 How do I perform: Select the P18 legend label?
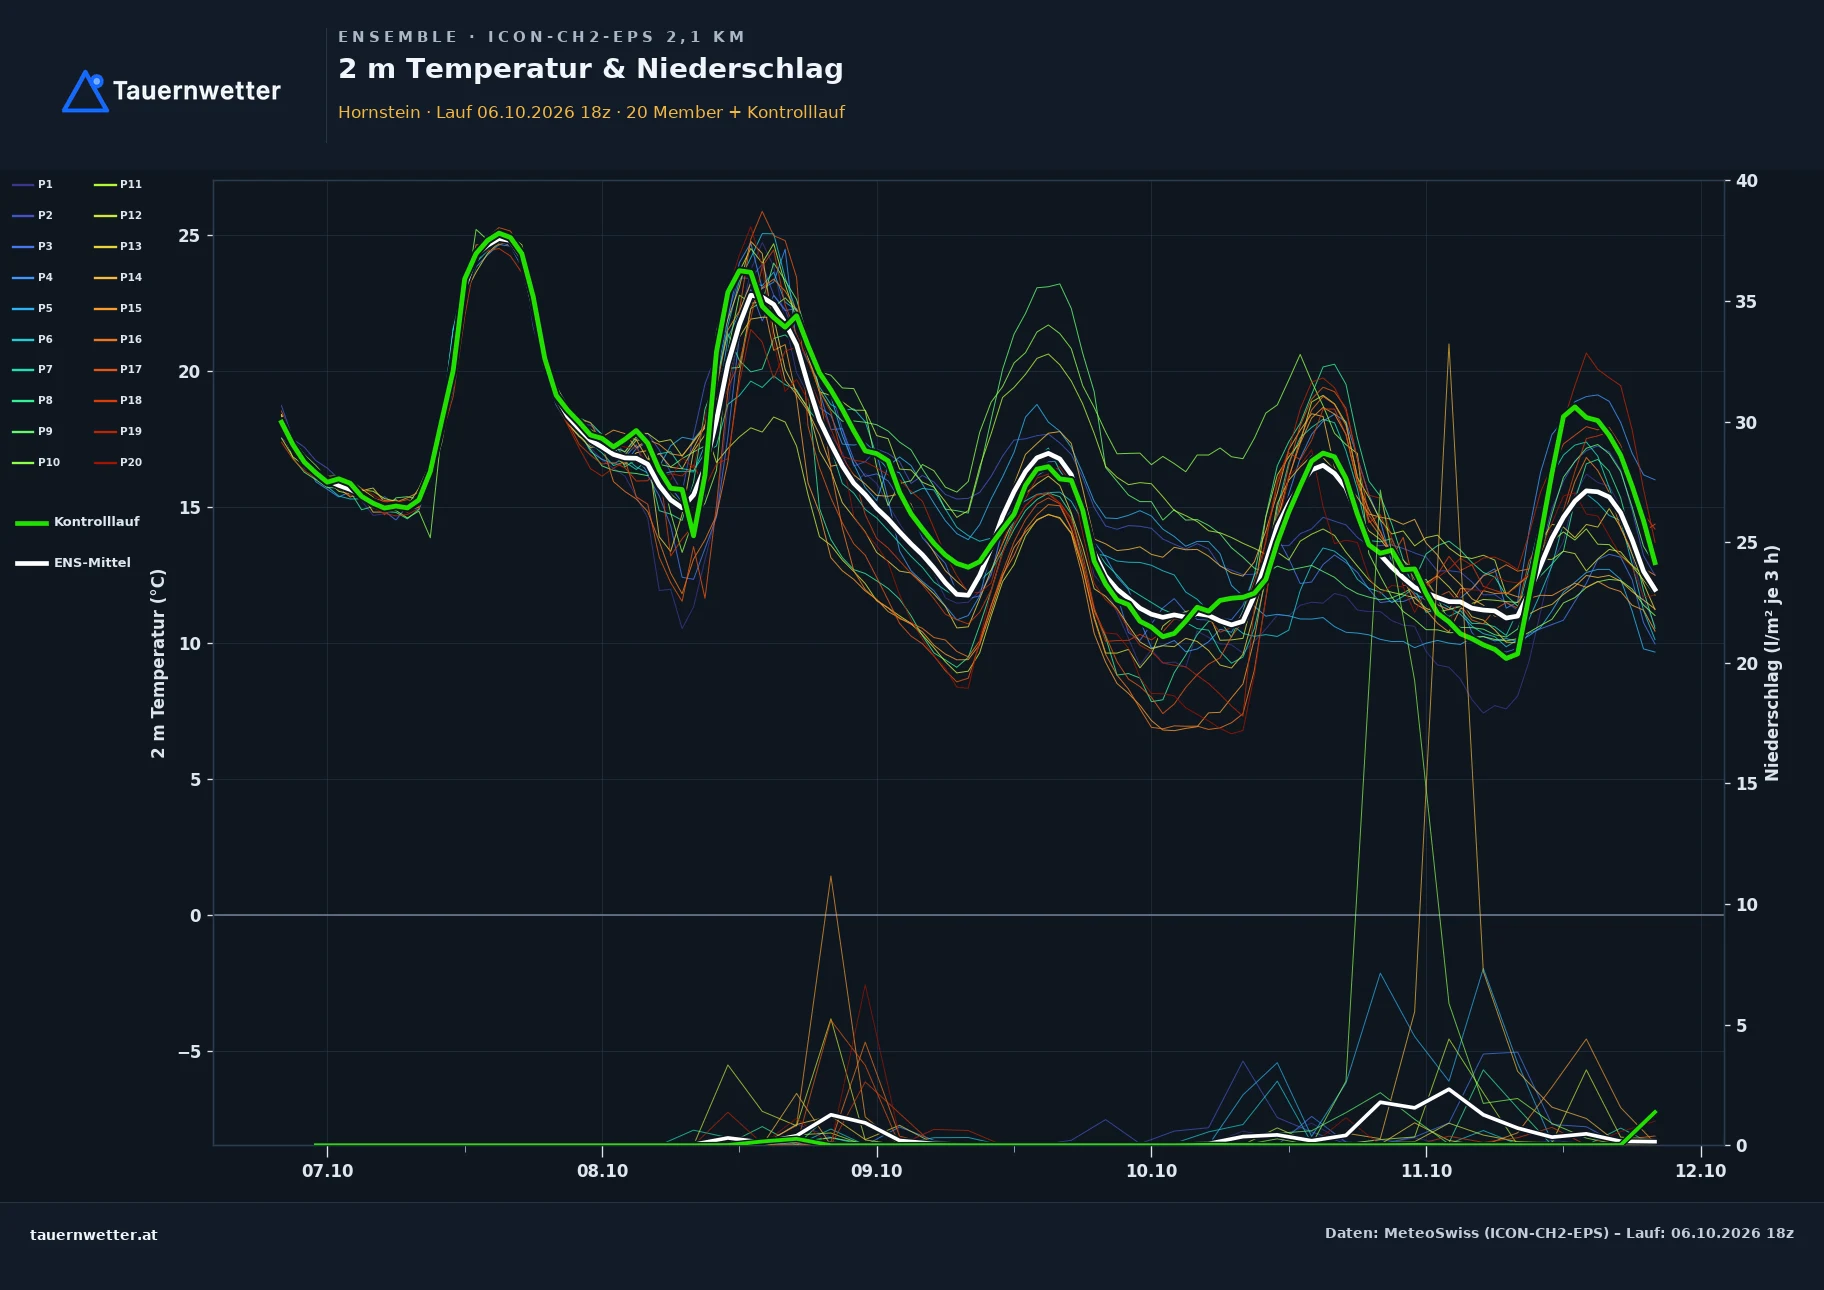coord(131,401)
